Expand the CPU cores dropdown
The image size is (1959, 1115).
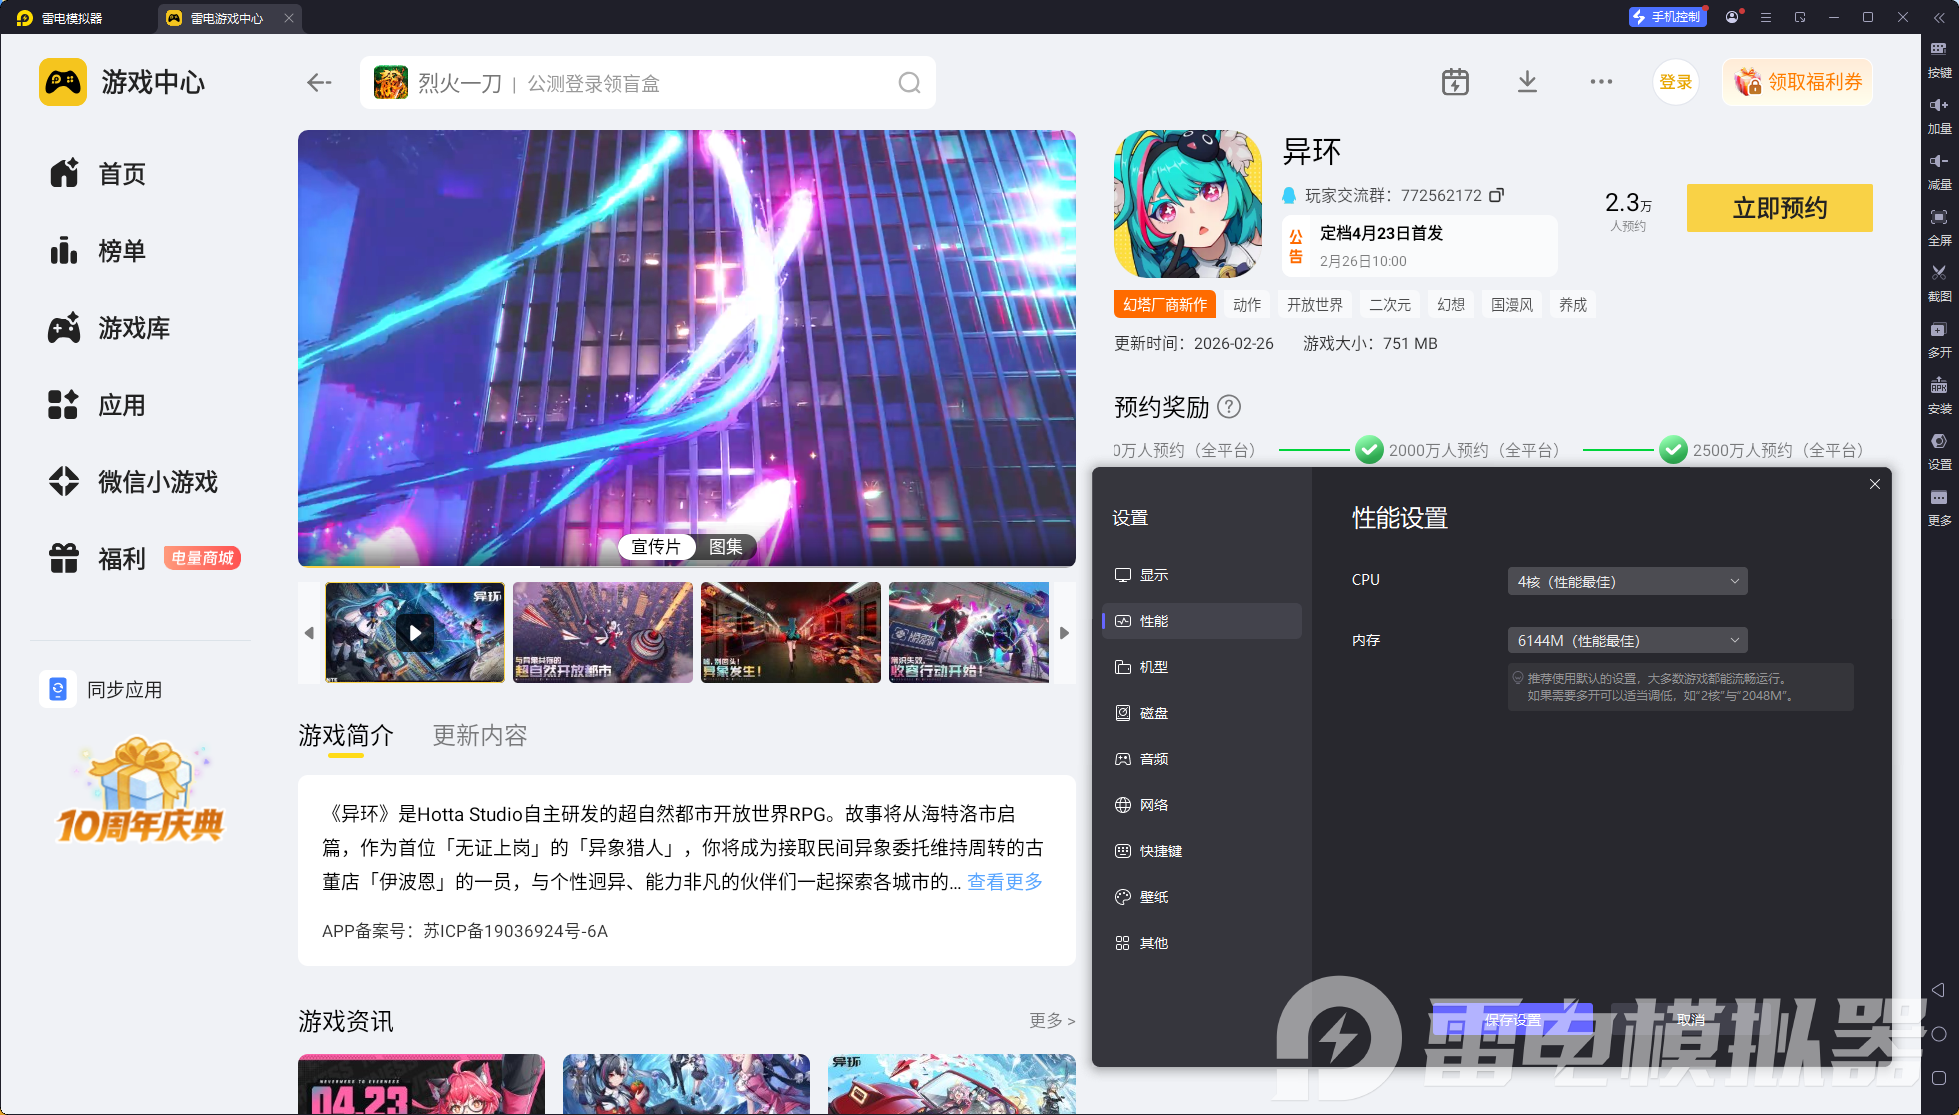coord(1627,582)
